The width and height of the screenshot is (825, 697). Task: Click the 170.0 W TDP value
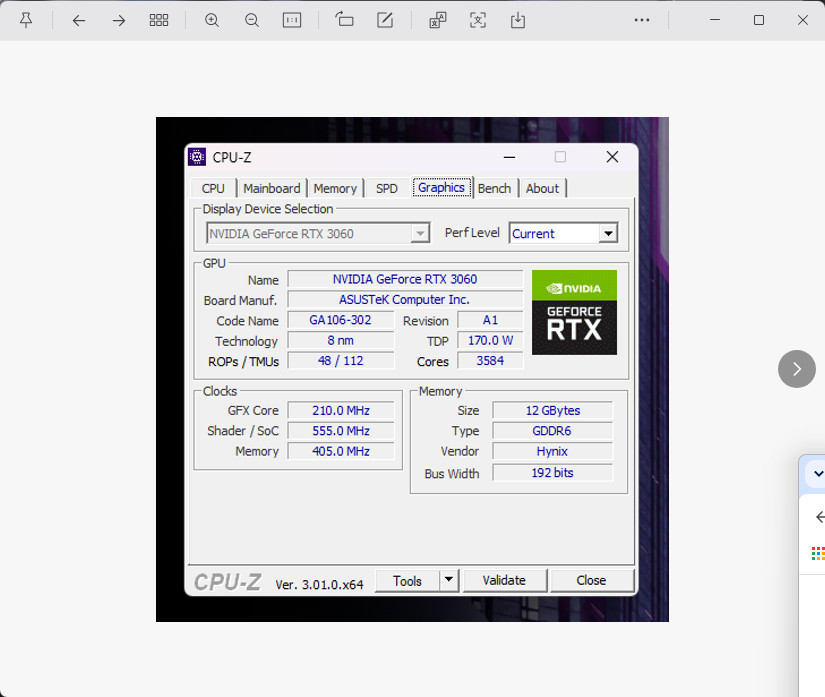[490, 340]
